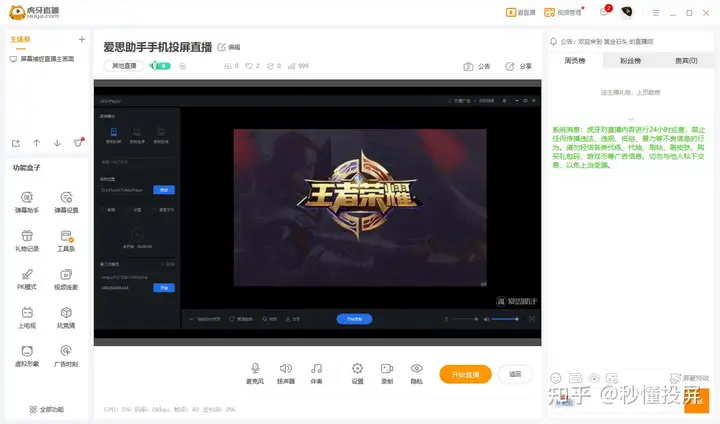
Task: Open the 伴奏 accompaniment control
Action: 316,373
